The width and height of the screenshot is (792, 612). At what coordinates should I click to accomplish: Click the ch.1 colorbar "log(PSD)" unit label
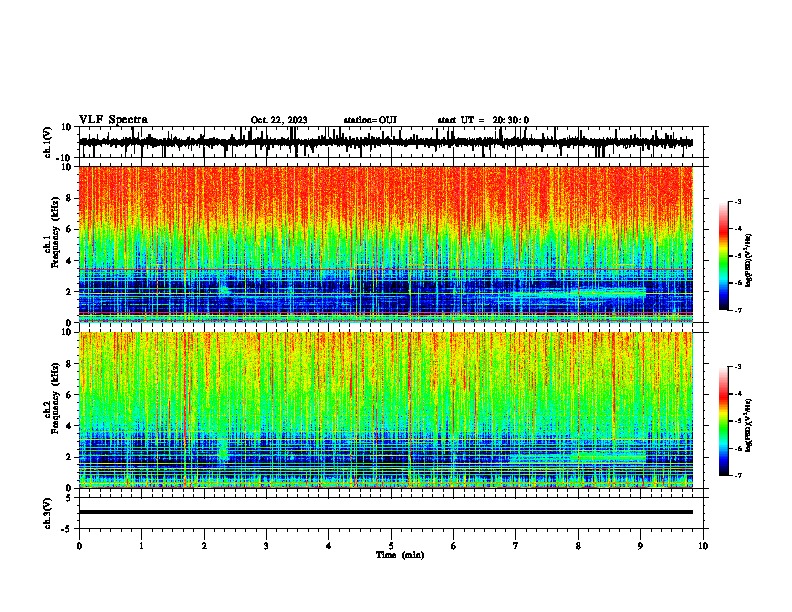coord(748,261)
